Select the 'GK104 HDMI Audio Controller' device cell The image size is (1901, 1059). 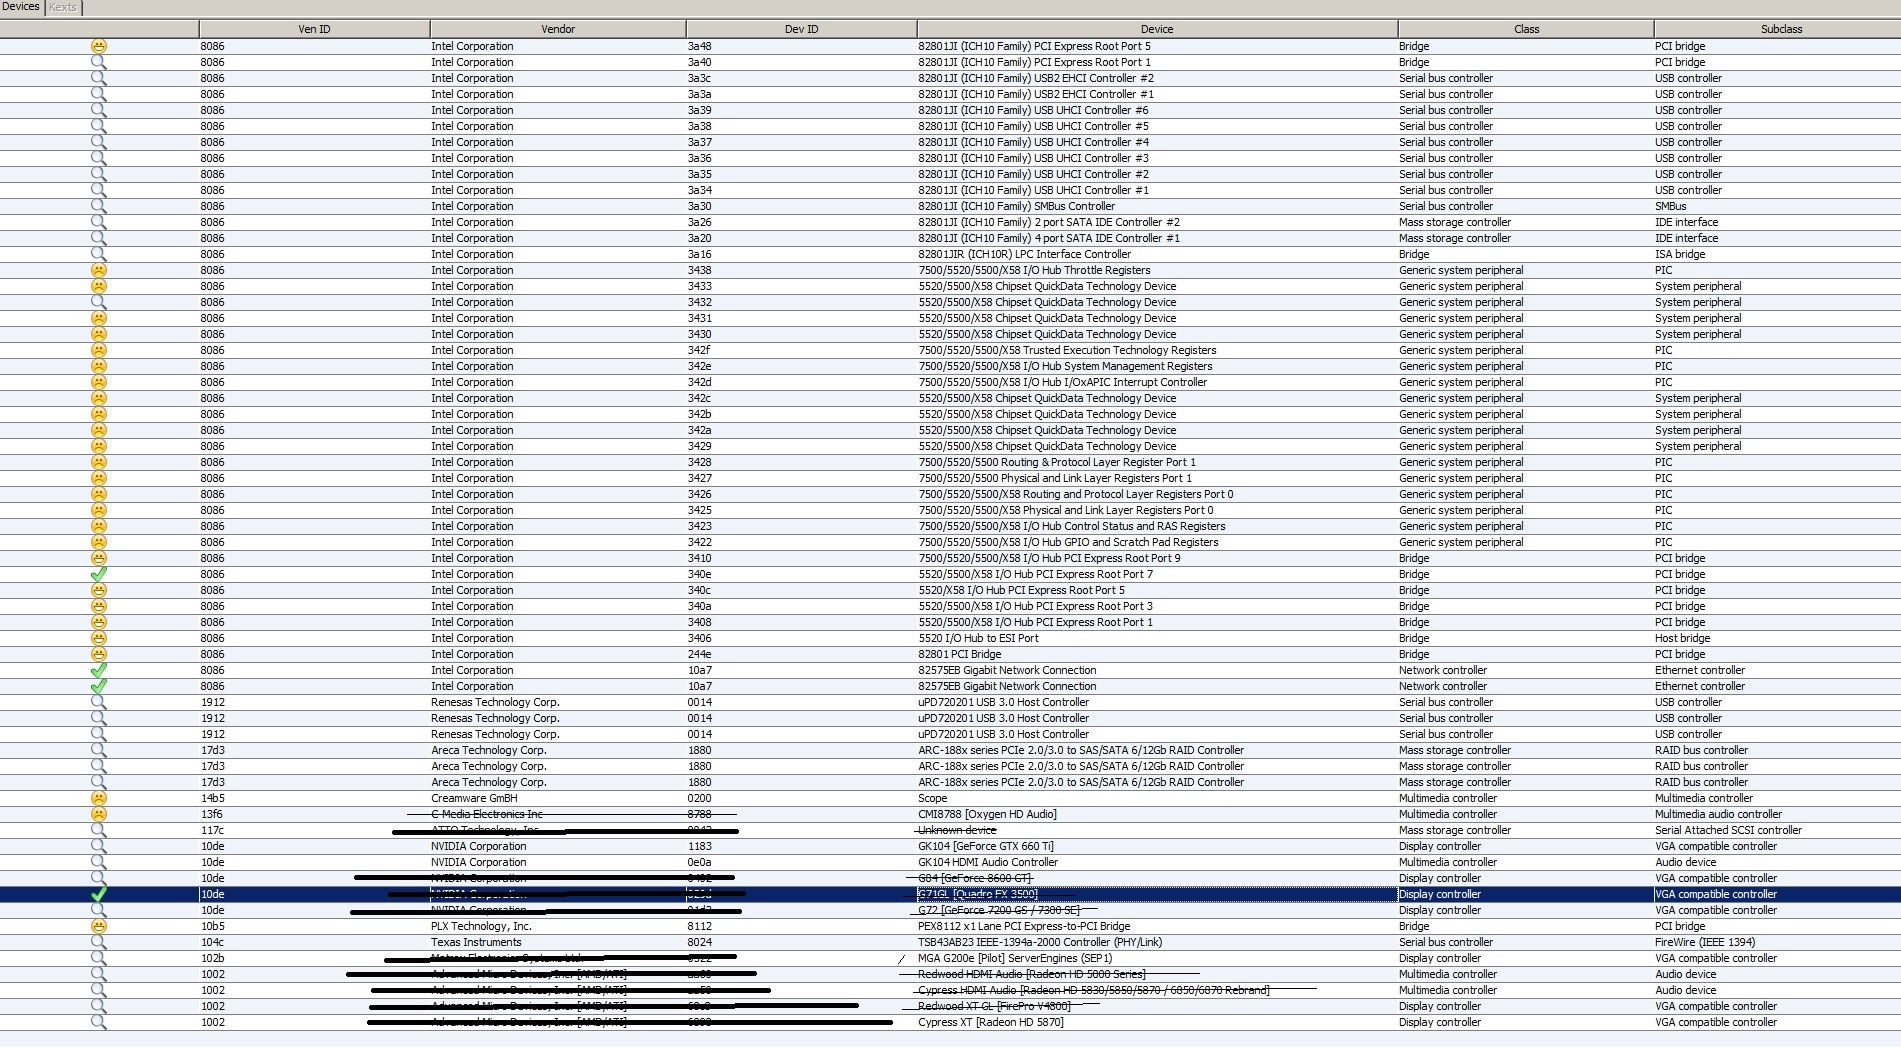1157,862
